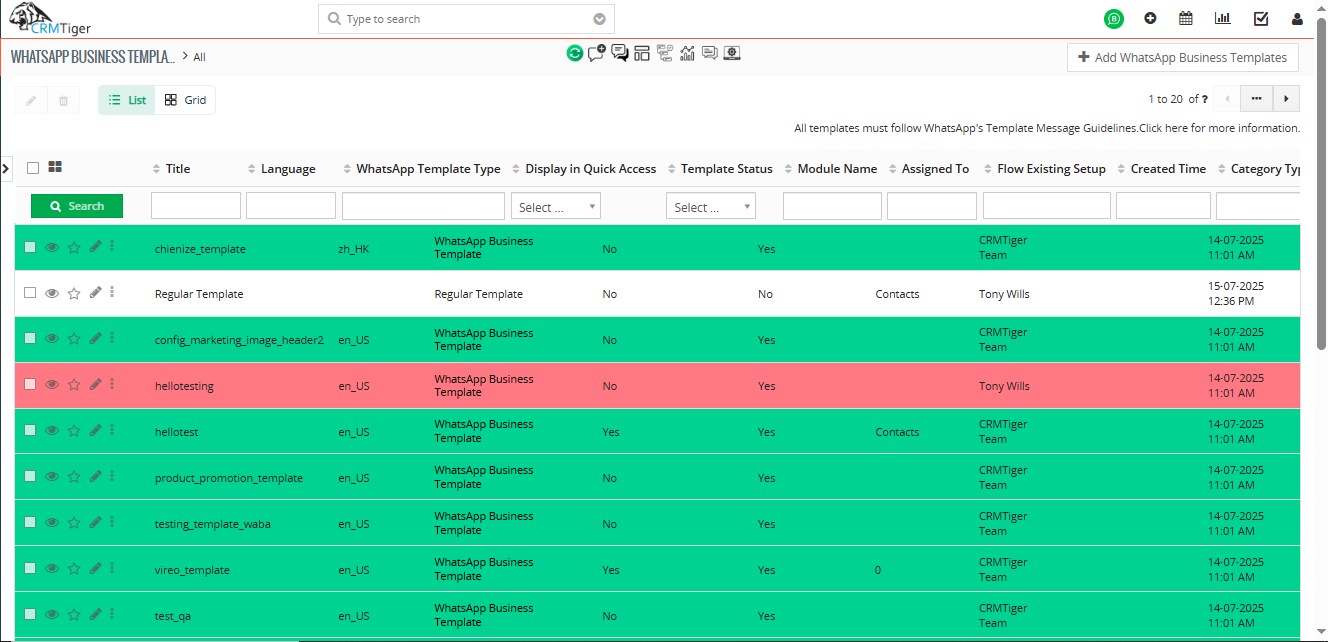Open the page jump ellipsis button

pyautogui.click(x=1256, y=98)
